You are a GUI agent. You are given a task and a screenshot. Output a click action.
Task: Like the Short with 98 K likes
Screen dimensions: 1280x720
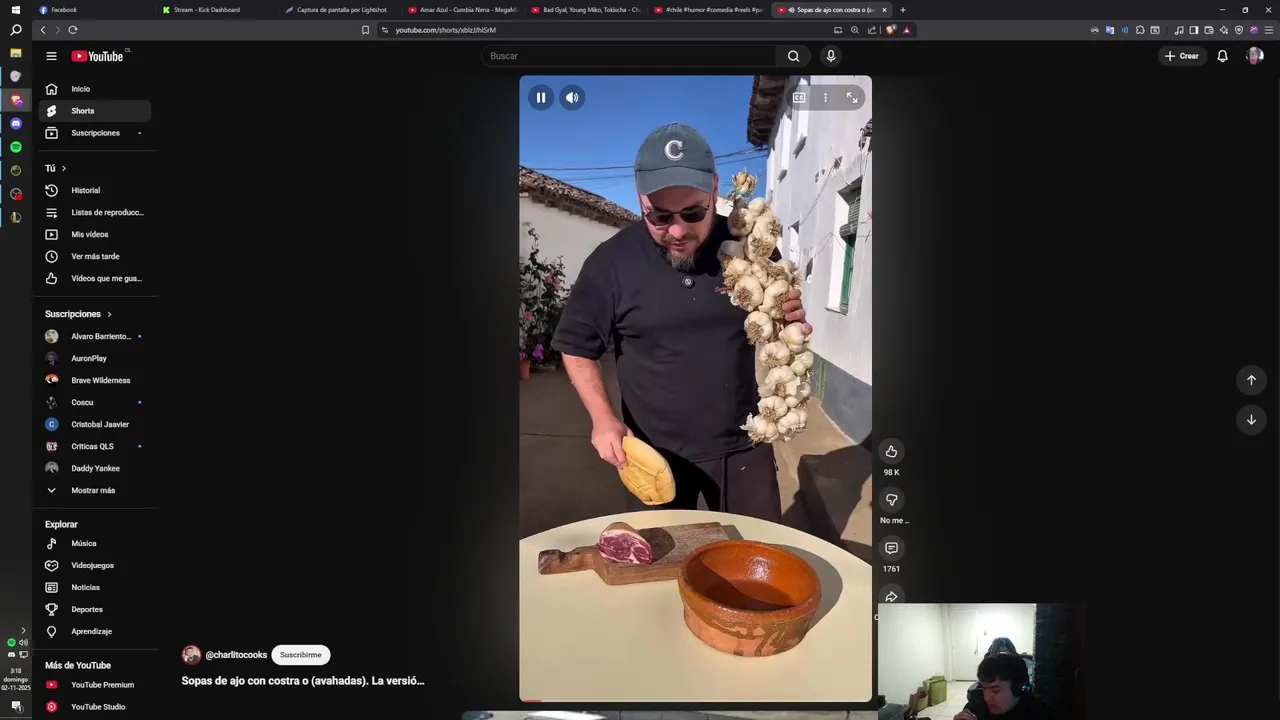click(x=891, y=451)
